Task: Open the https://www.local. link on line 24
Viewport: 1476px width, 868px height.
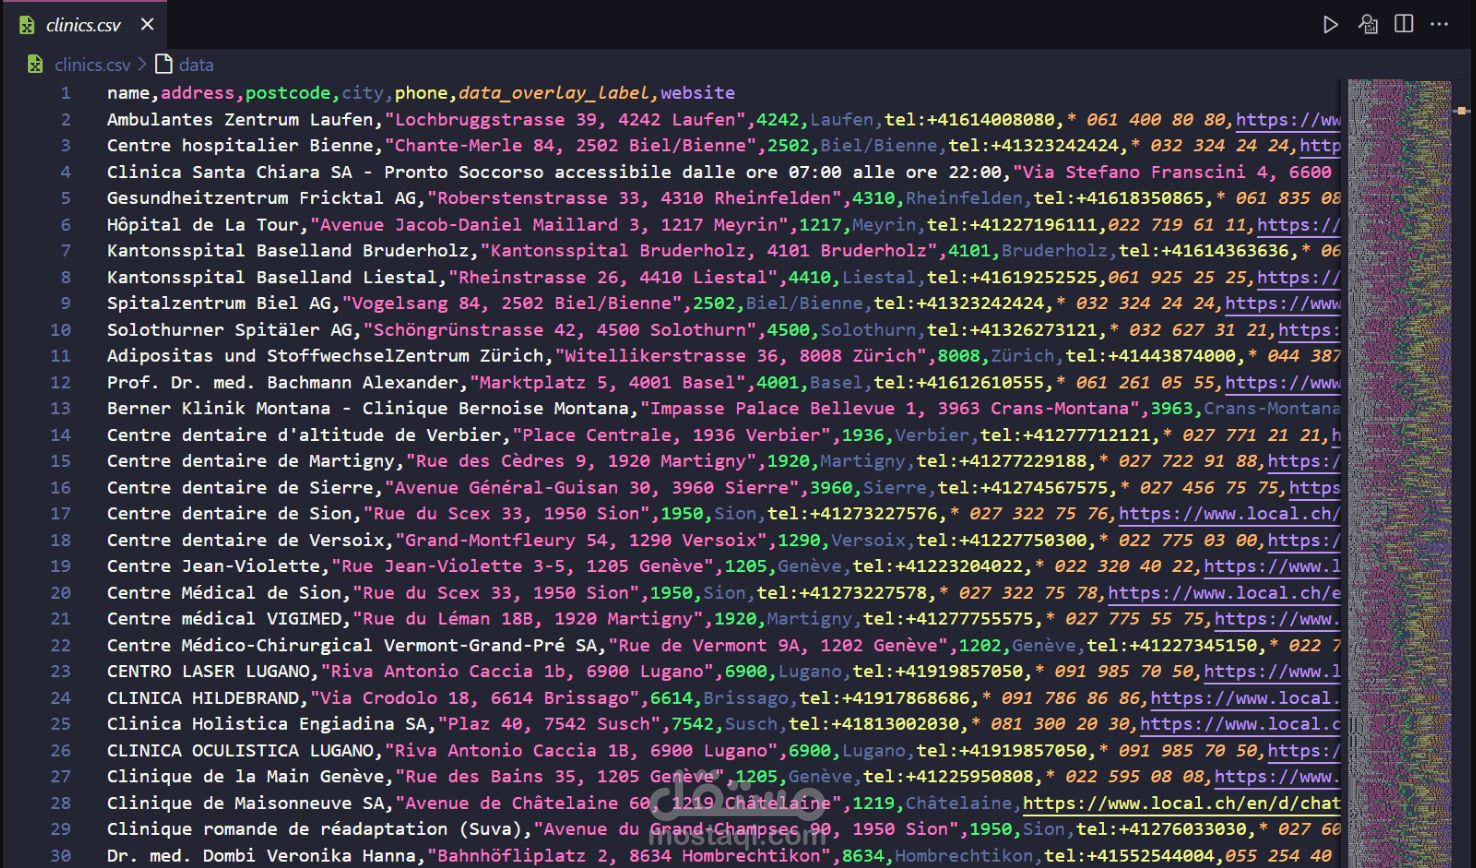Action: (x=1245, y=698)
